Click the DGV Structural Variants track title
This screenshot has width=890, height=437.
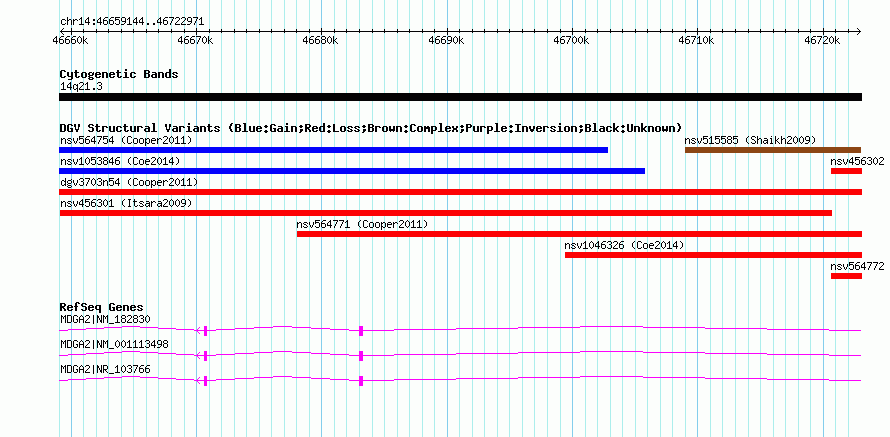pyautogui.click(x=371, y=128)
